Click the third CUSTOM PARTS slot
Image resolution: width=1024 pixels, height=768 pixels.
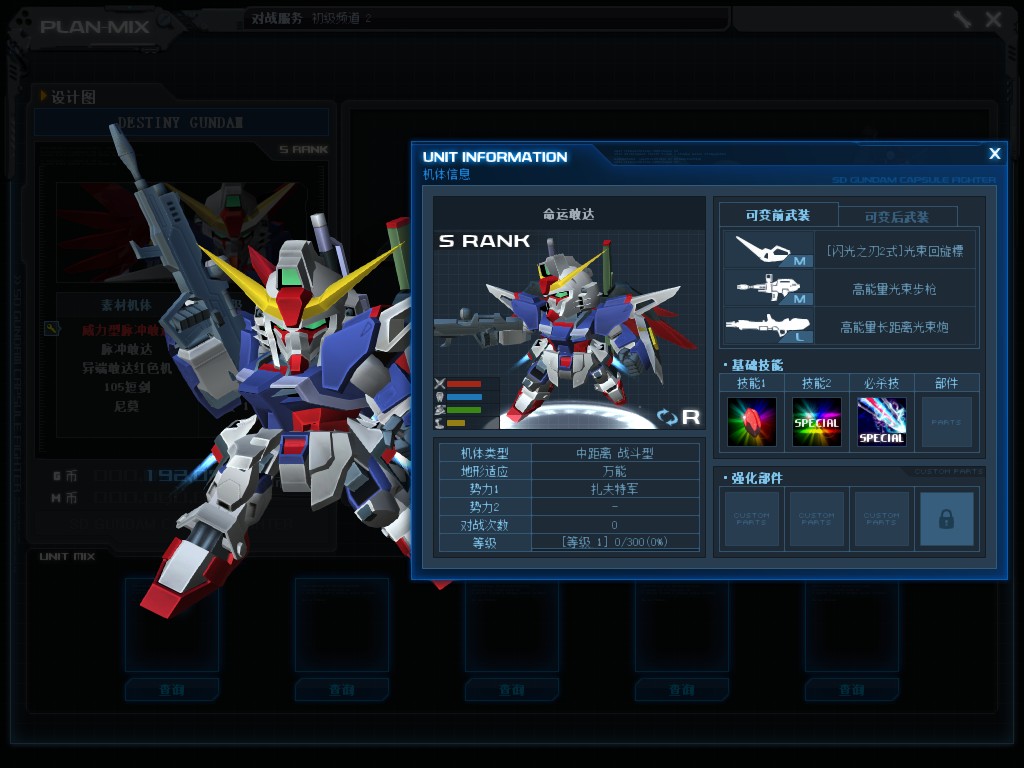coord(882,519)
